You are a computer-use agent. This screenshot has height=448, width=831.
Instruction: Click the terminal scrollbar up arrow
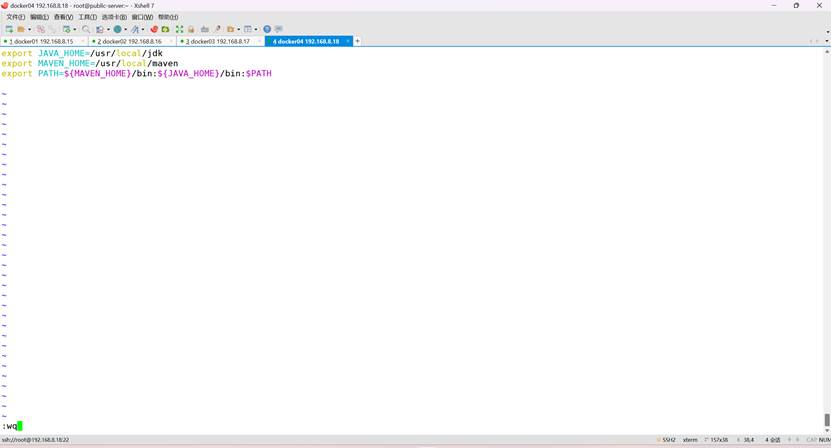(x=827, y=51)
